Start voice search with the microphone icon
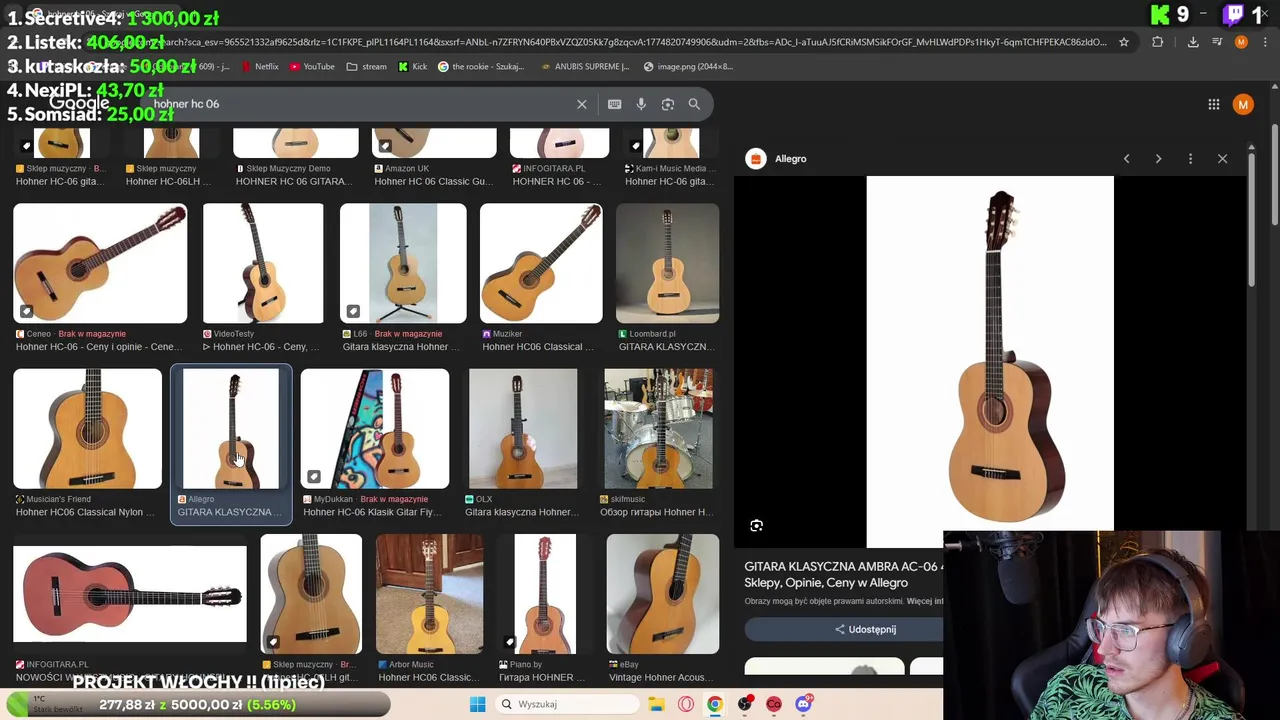The width and height of the screenshot is (1280, 720). (x=641, y=104)
